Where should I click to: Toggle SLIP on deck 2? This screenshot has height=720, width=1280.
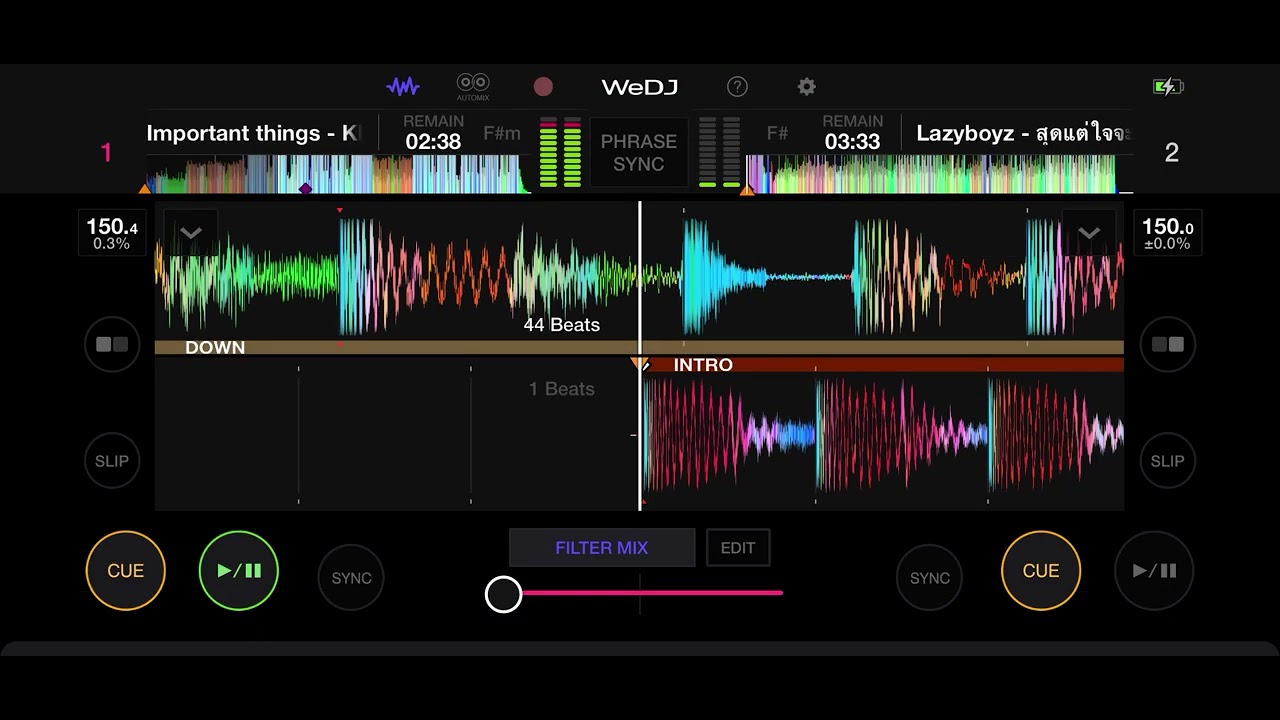tap(1168, 461)
